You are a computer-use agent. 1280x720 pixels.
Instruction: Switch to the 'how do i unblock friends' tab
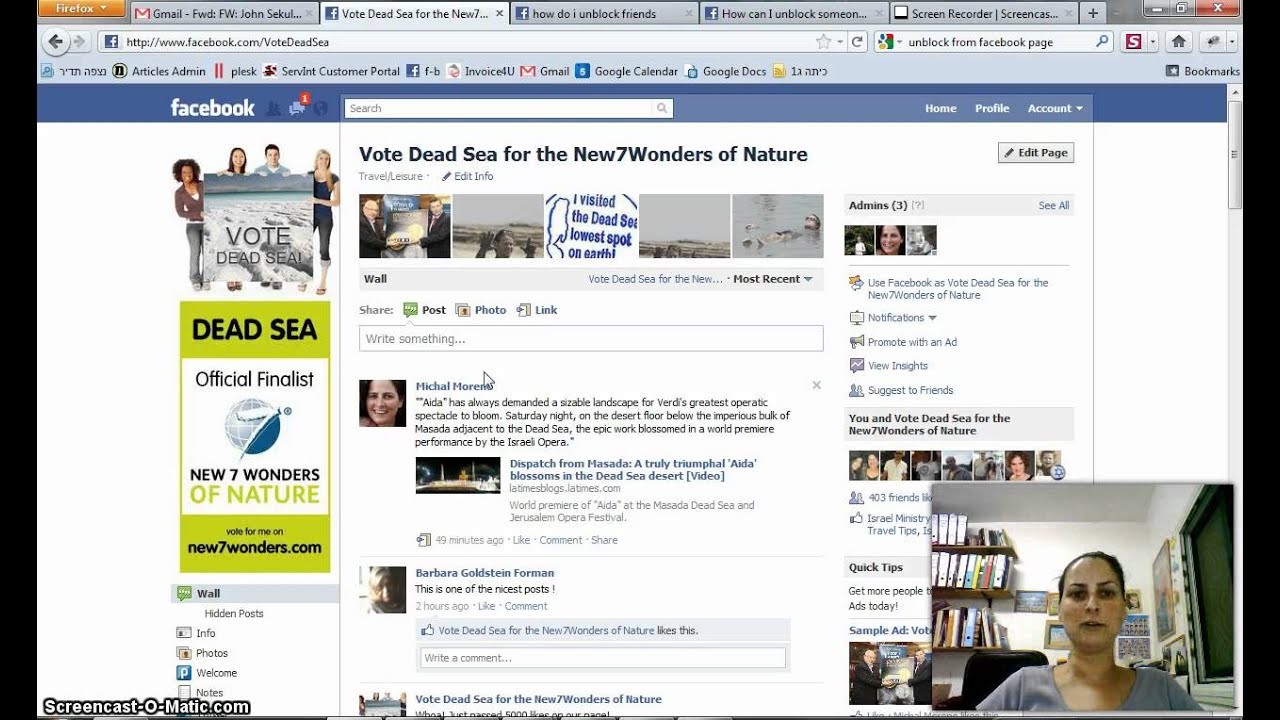[605, 14]
